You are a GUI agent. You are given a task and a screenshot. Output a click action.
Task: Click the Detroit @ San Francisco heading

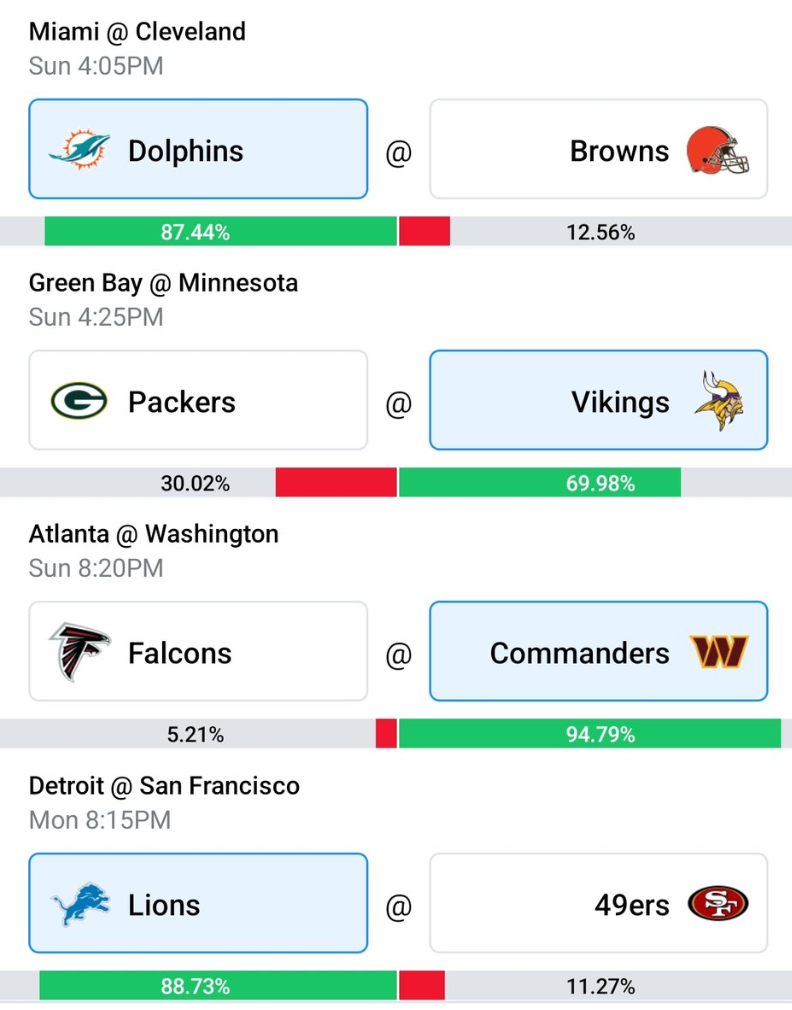point(164,786)
